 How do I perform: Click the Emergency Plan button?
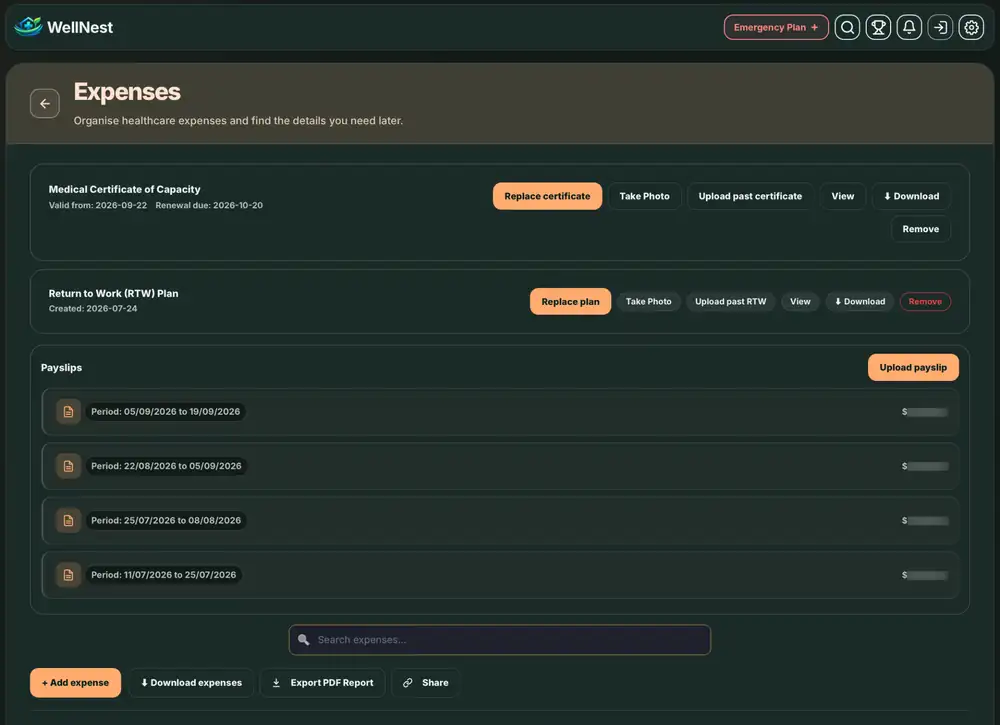(x=776, y=27)
